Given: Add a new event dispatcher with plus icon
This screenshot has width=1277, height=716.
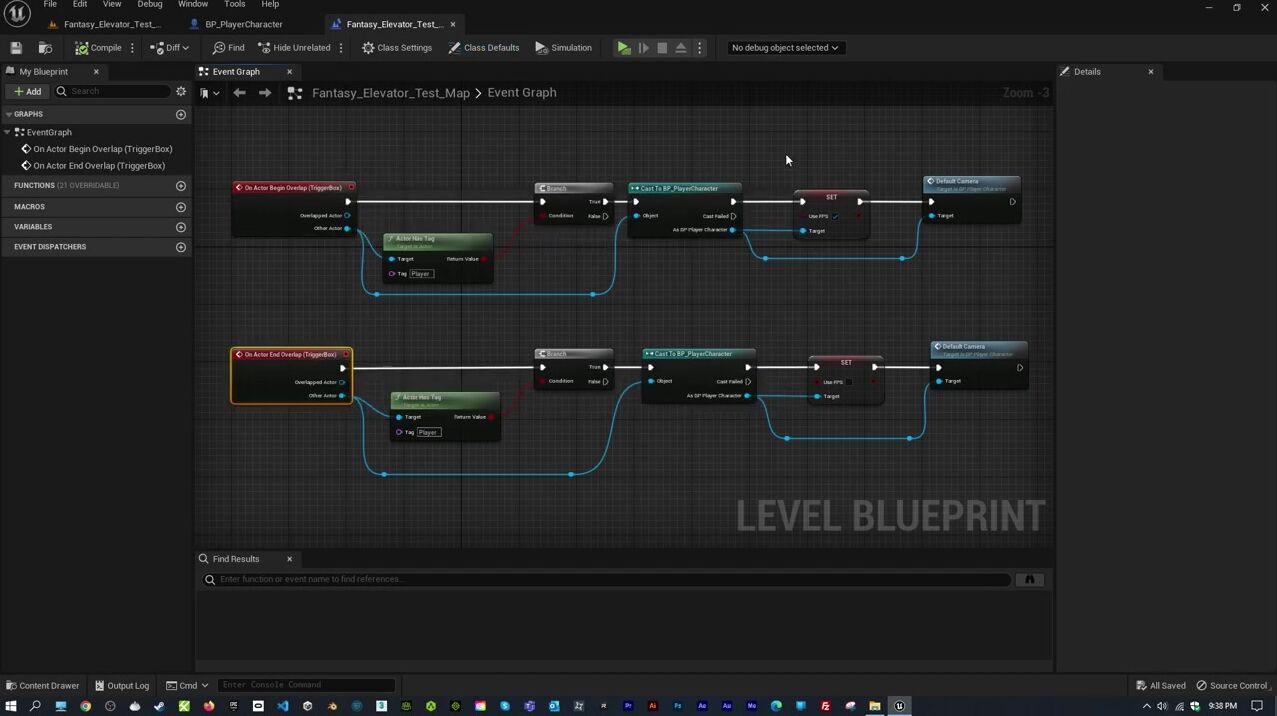Looking at the screenshot, I should pyautogui.click(x=181, y=247).
